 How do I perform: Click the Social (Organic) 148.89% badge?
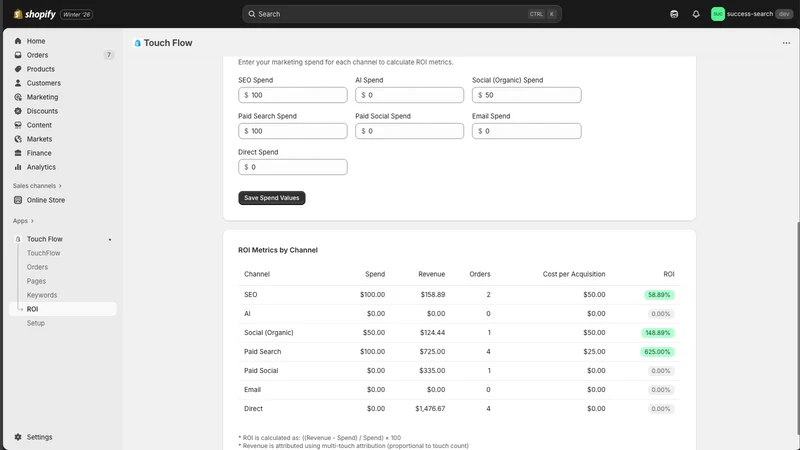click(x=658, y=333)
